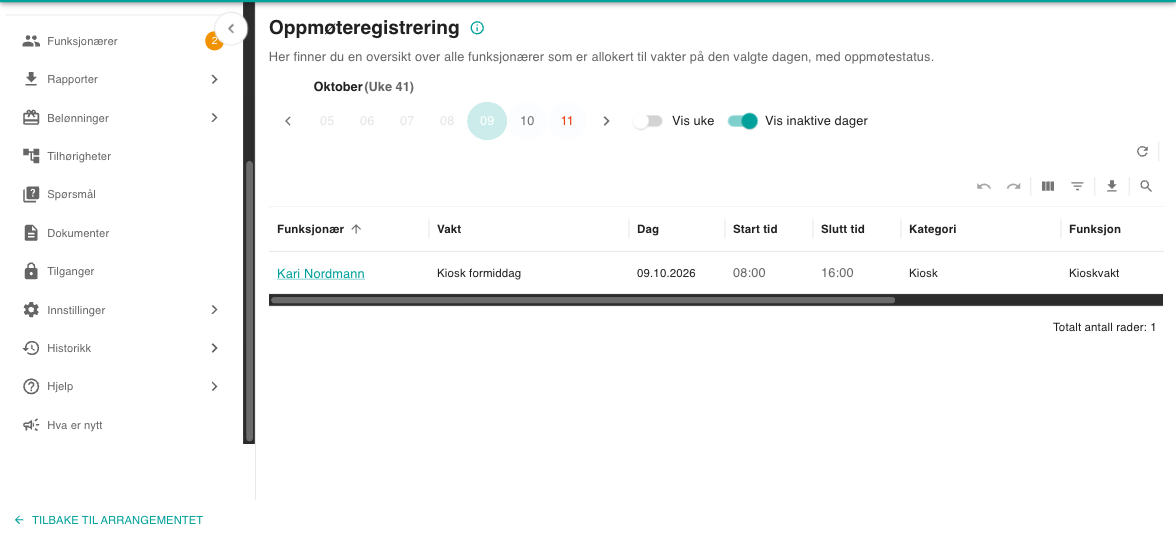
Task: Click the Innstillinger gear icon
Action: [x=31, y=310]
